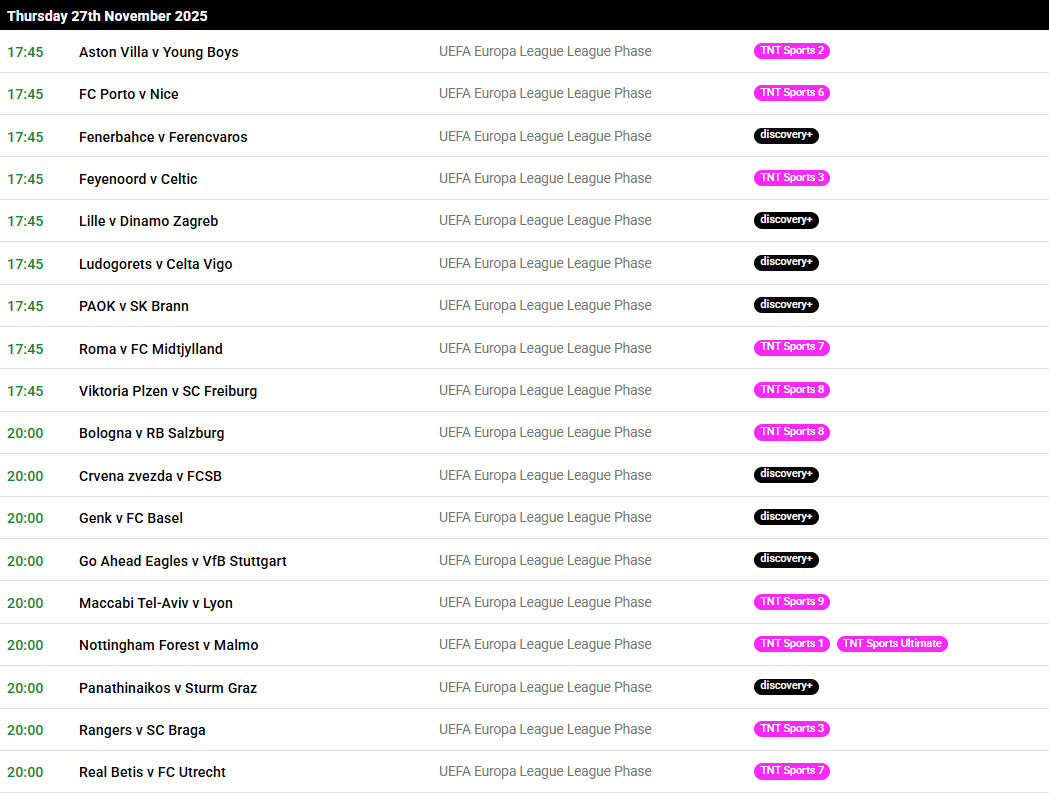The image size is (1049, 793).
Task: Select the Rangers v SC Braga match
Action: [142, 731]
